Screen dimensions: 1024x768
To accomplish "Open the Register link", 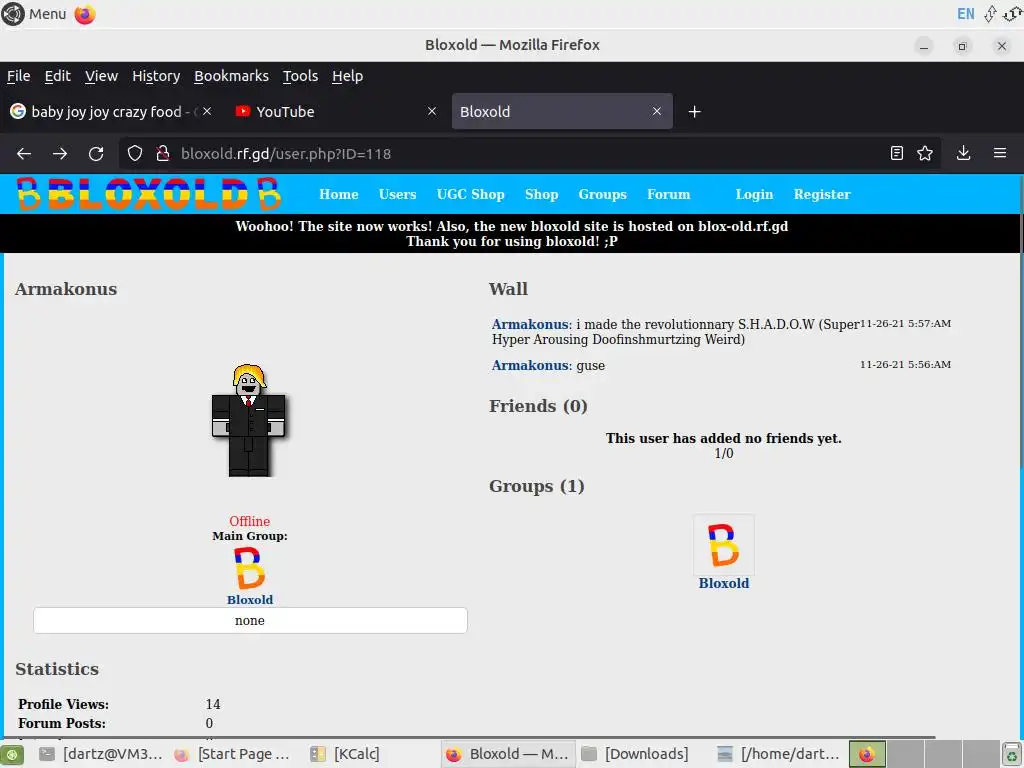I will (x=822, y=194).
